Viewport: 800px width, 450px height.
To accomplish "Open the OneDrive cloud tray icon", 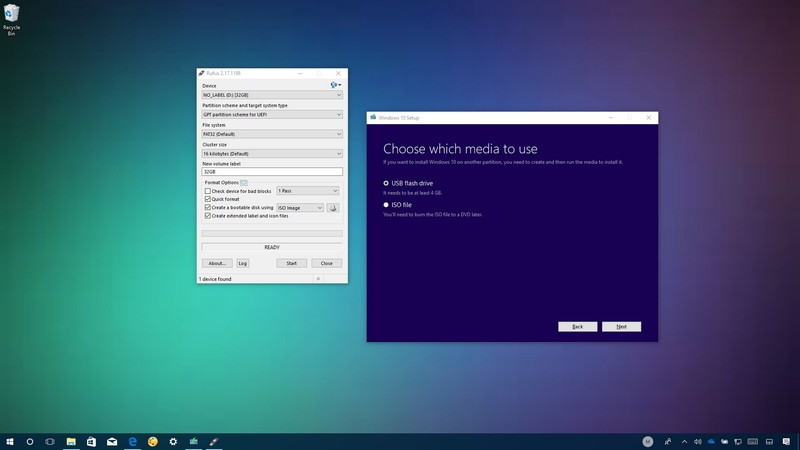I will [x=711, y=442].
